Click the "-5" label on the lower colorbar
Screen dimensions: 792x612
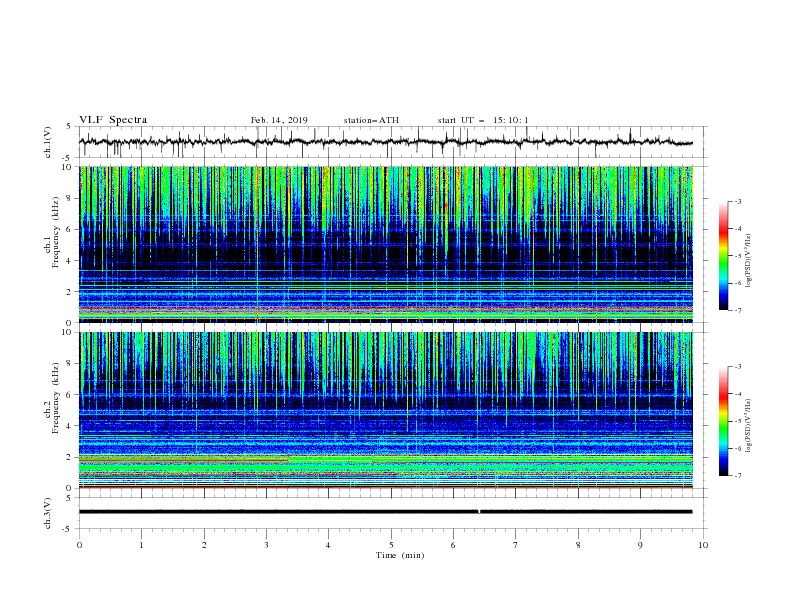pyautogui.click(x=738, y=421)
